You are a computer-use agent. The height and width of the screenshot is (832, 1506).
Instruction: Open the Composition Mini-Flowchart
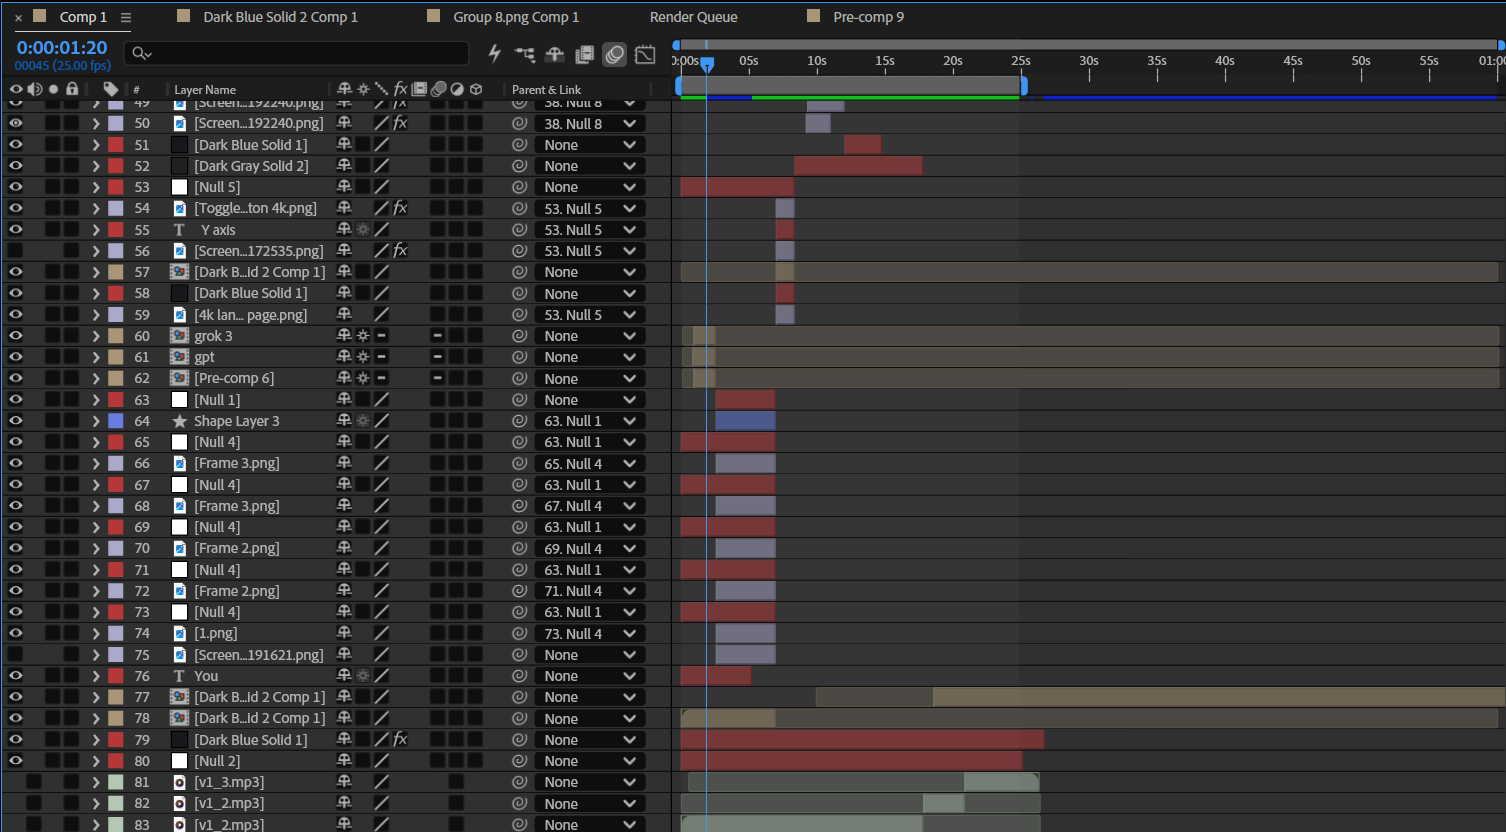(525, 54)
